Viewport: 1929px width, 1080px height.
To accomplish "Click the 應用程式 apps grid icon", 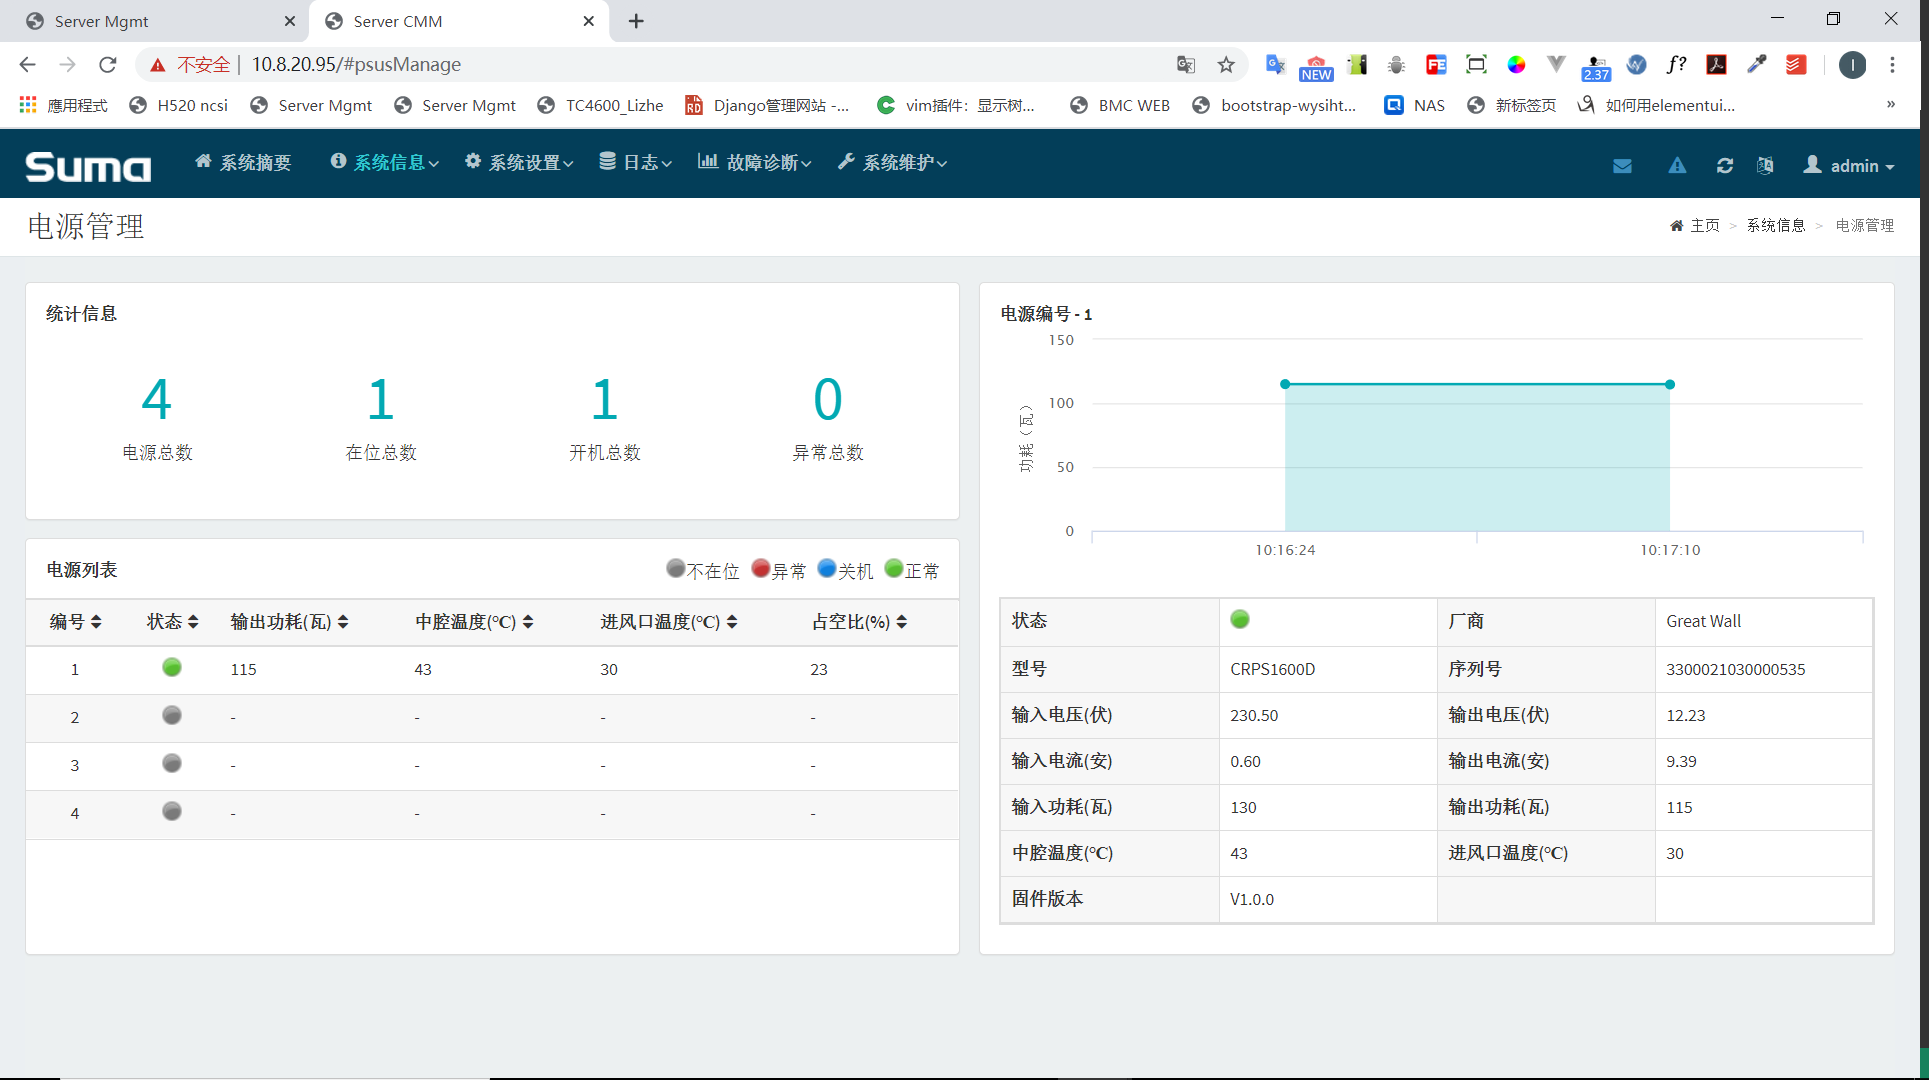I will point(28,105).
